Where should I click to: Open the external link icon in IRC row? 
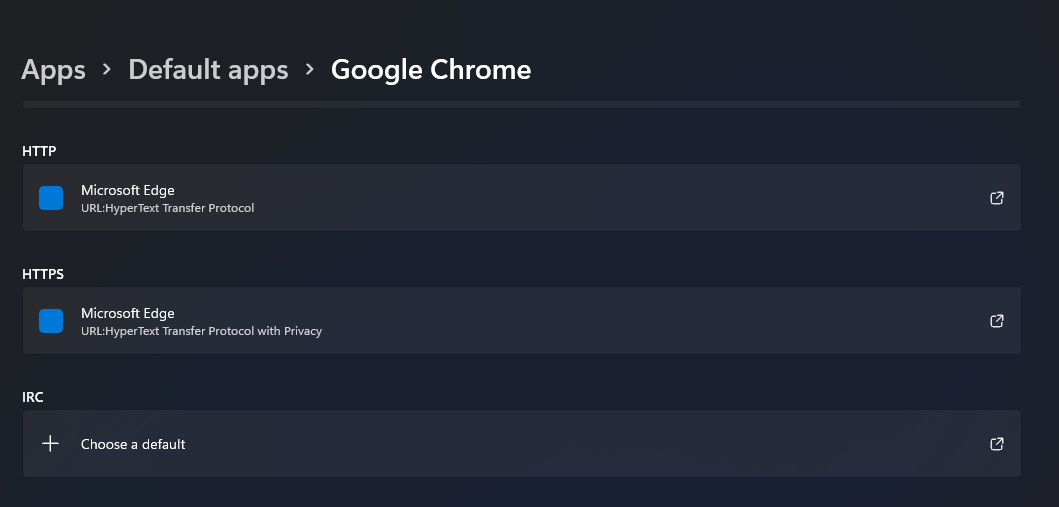click(x=996, y=444)
